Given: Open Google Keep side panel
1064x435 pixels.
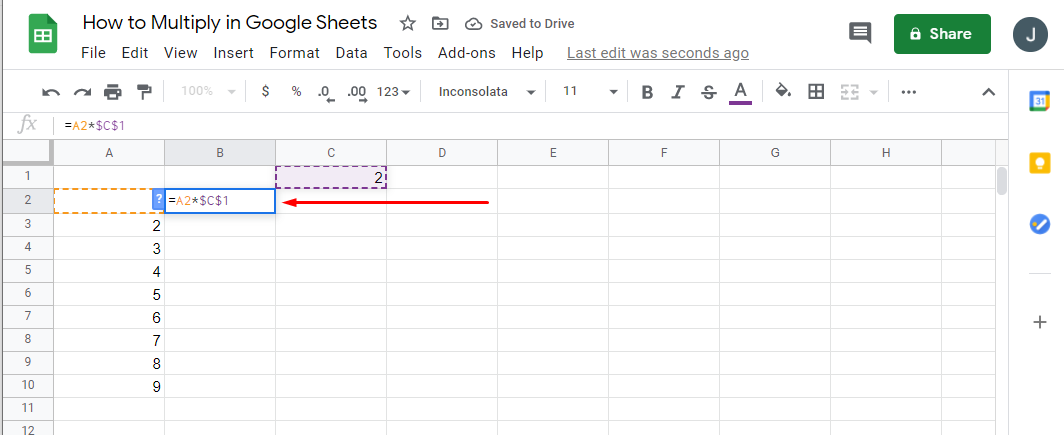Looking at the screenshot, I should coord(1040,163).
